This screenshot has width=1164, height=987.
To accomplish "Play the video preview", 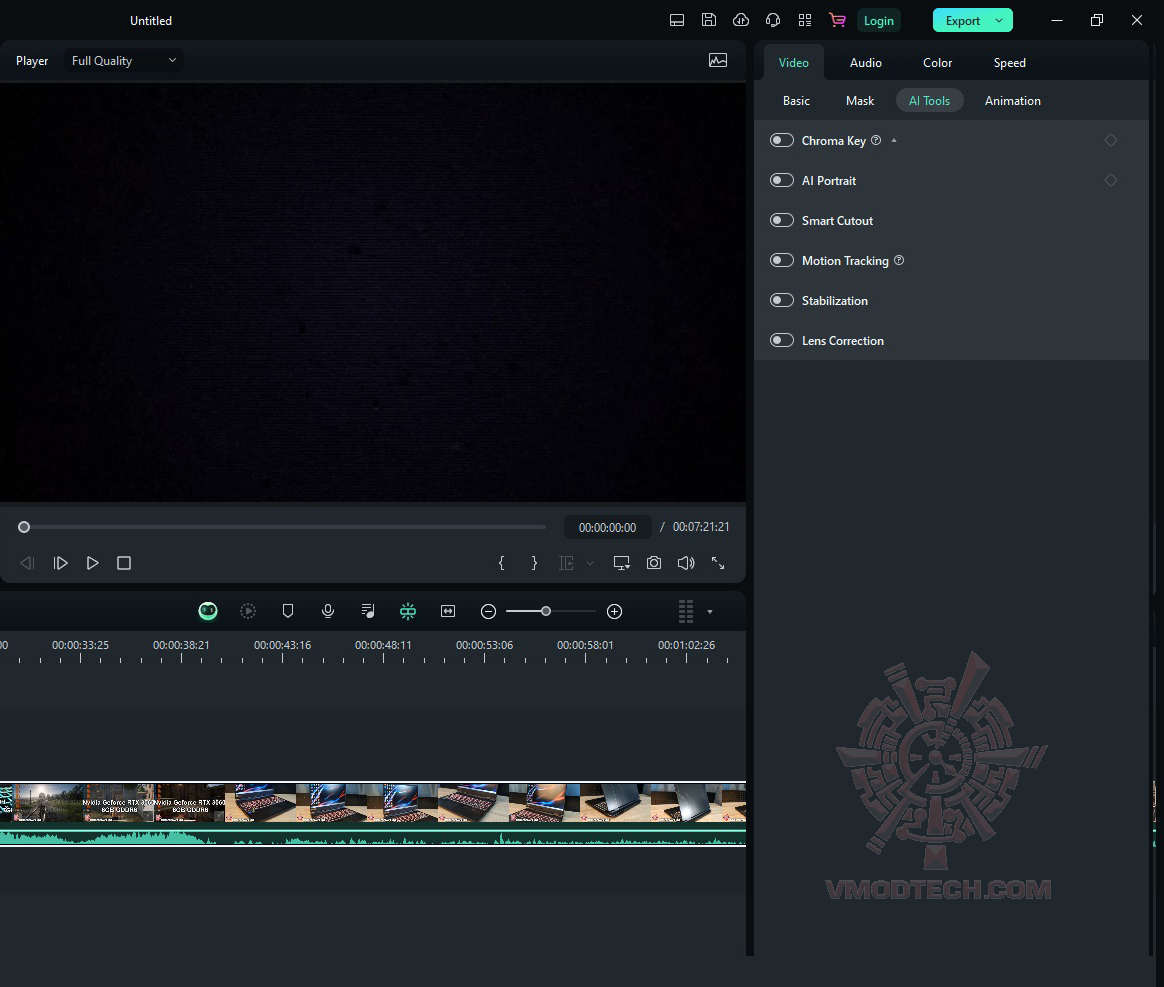I will (x=92, y=563).
